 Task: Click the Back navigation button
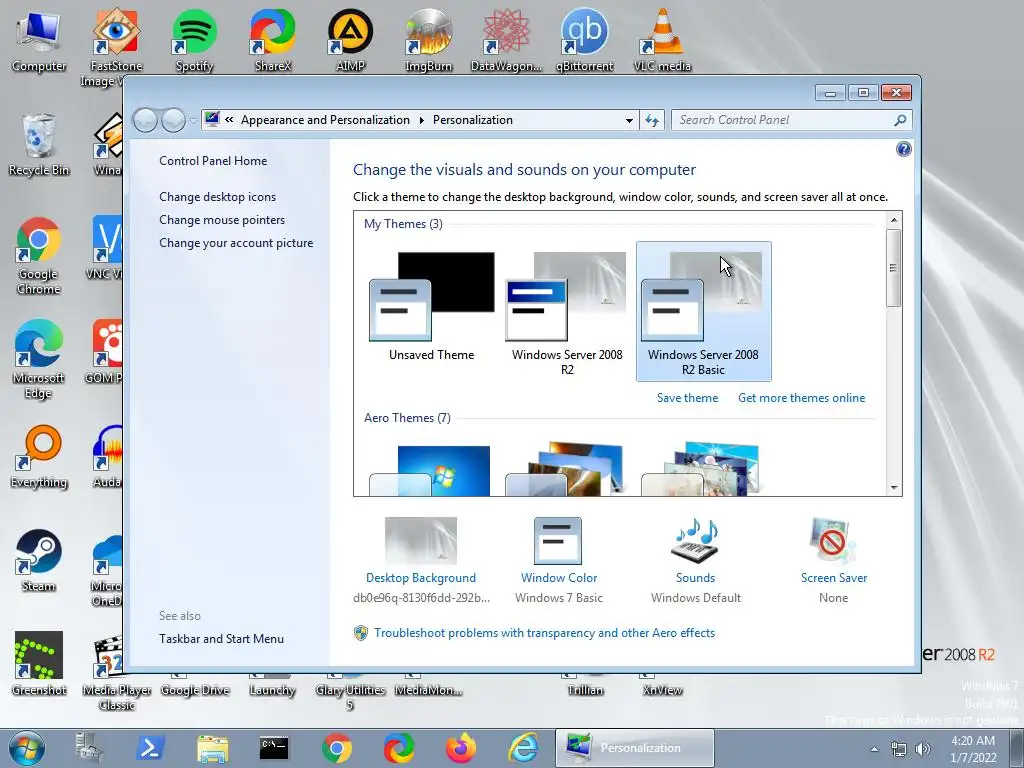[x=145, y=120]
